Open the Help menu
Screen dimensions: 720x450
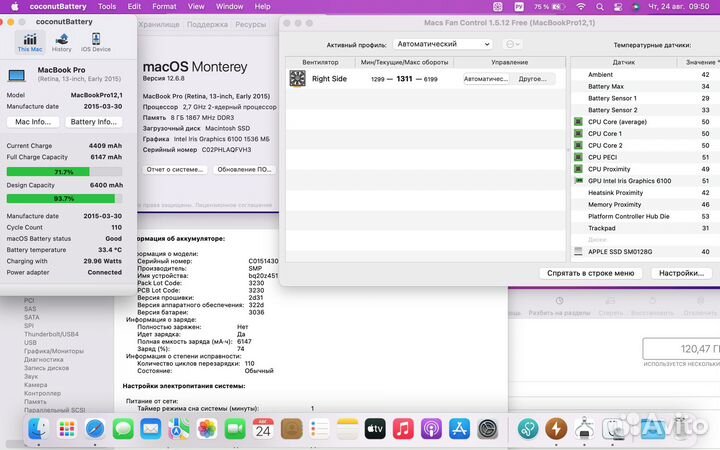click(x=263, y=6)
